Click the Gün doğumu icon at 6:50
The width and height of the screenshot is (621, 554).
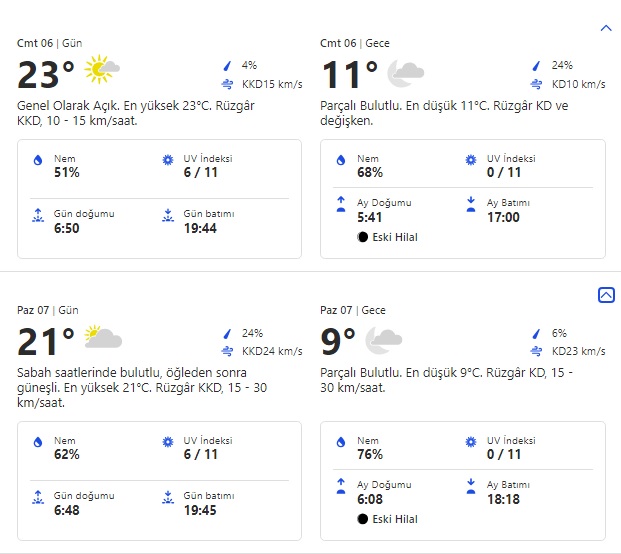pos(38,215)
